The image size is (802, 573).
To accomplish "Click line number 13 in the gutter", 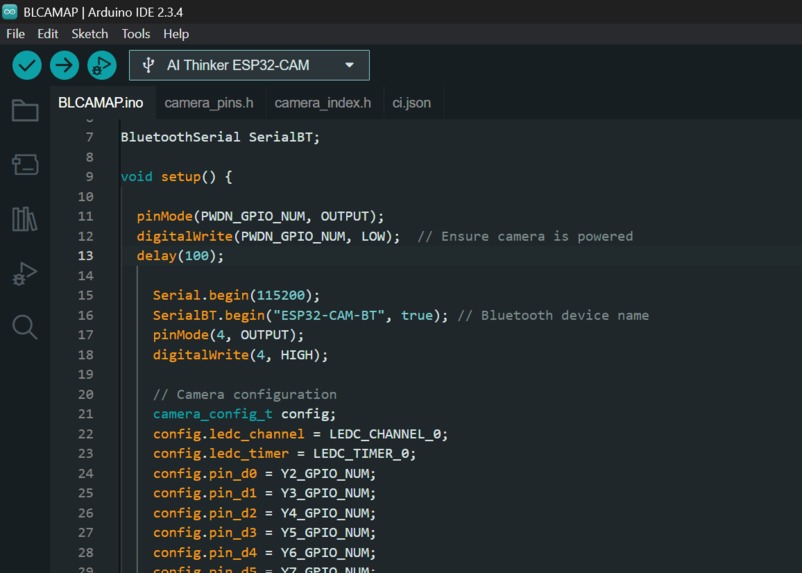I will click(x=85, y=255).
